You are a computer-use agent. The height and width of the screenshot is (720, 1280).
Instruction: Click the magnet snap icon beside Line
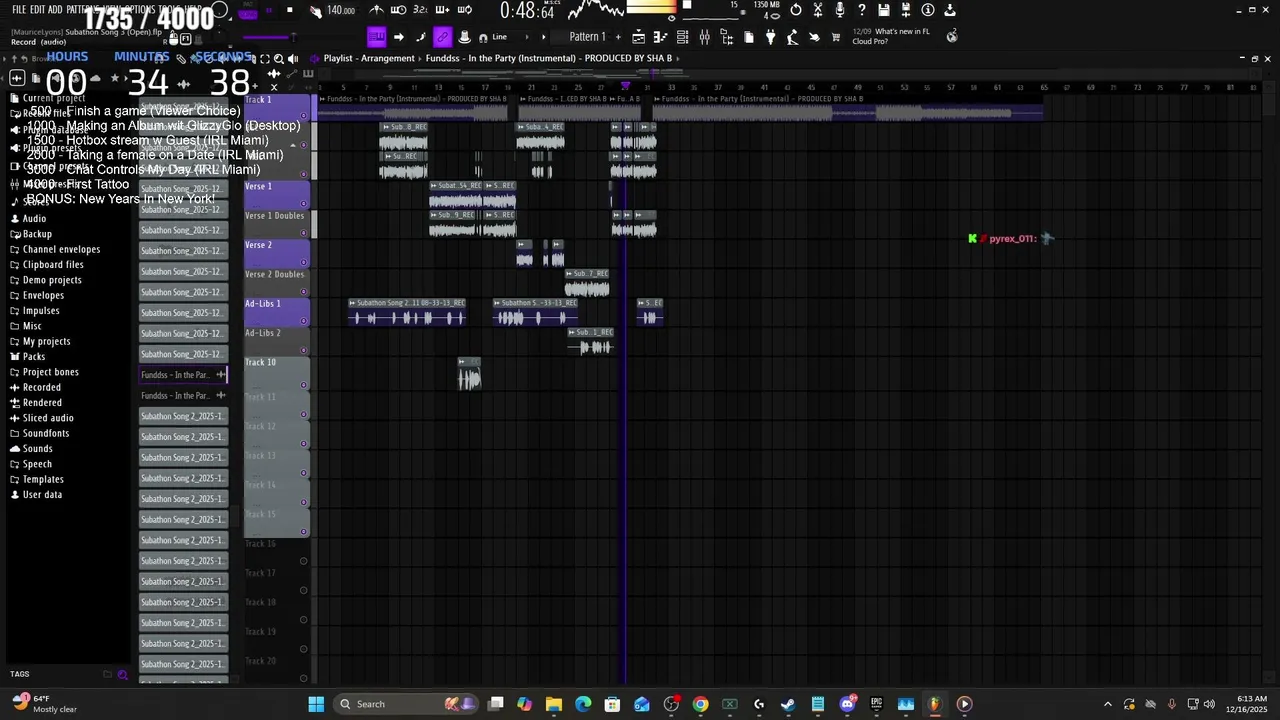click(x=482, y=37)
